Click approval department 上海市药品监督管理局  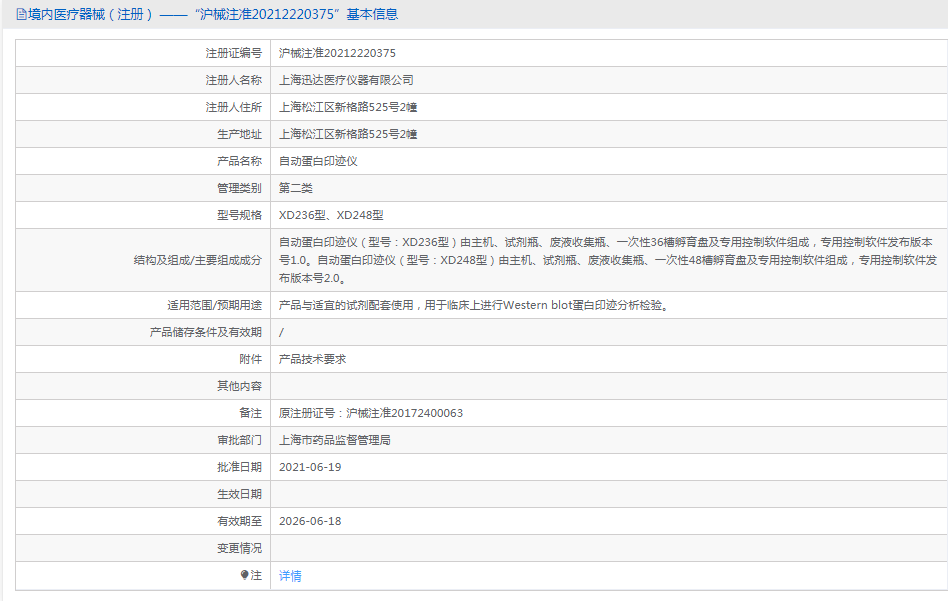pyautogui.click(x=335, y=440)
